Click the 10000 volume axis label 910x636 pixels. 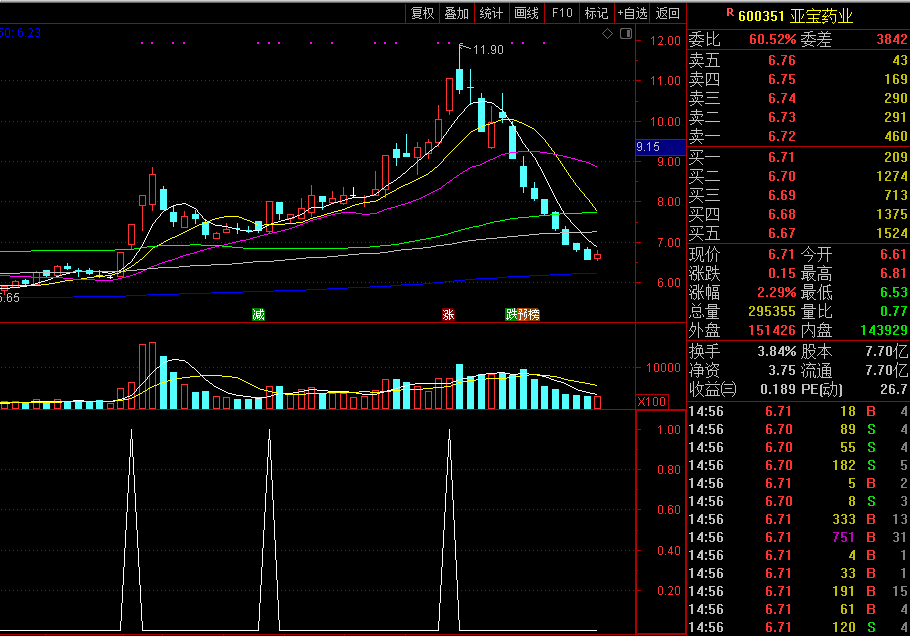[x=663, y=368]
